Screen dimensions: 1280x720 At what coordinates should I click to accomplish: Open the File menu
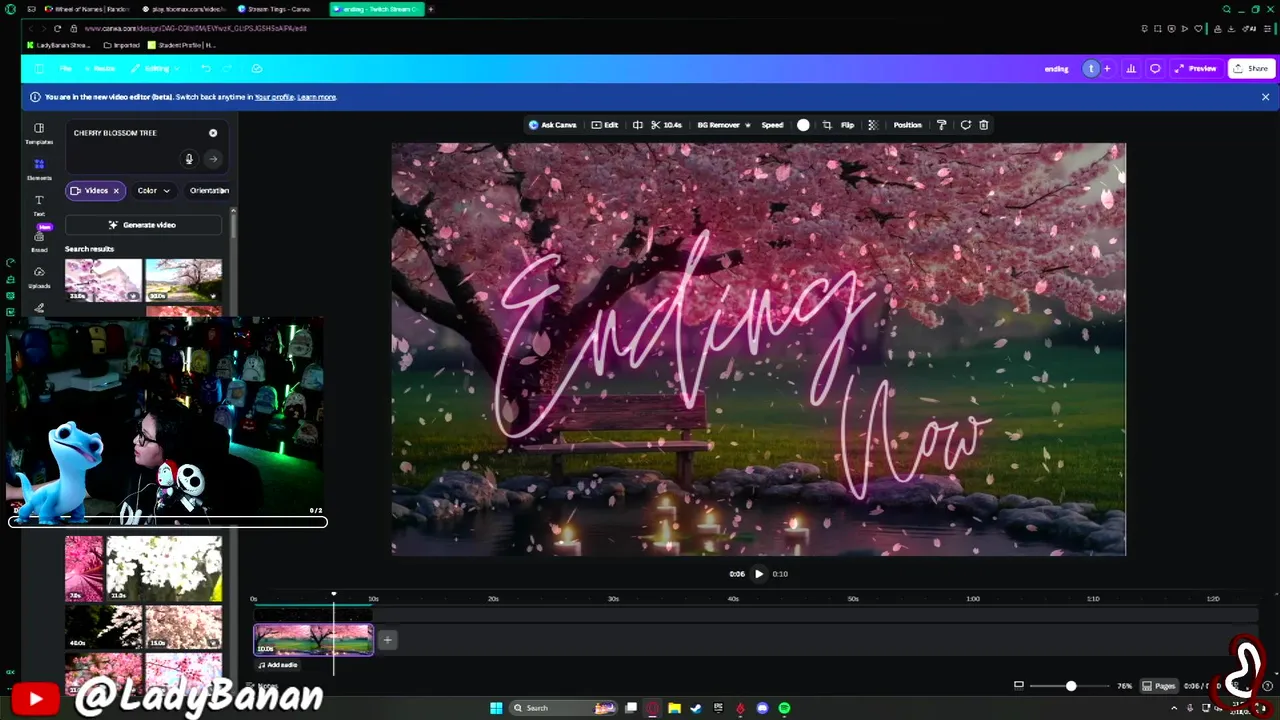(x=65, y=69)
